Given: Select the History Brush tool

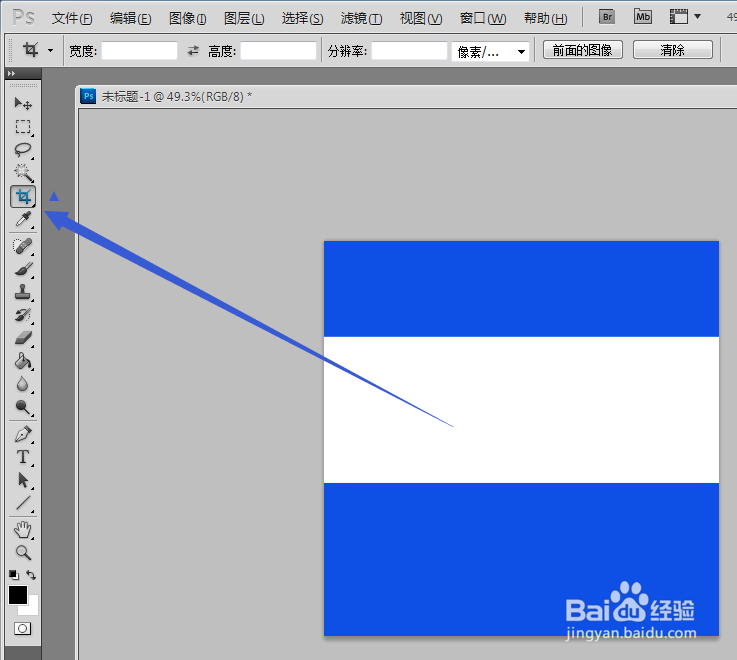Looking at the screenshot, I should click(23, 315).
